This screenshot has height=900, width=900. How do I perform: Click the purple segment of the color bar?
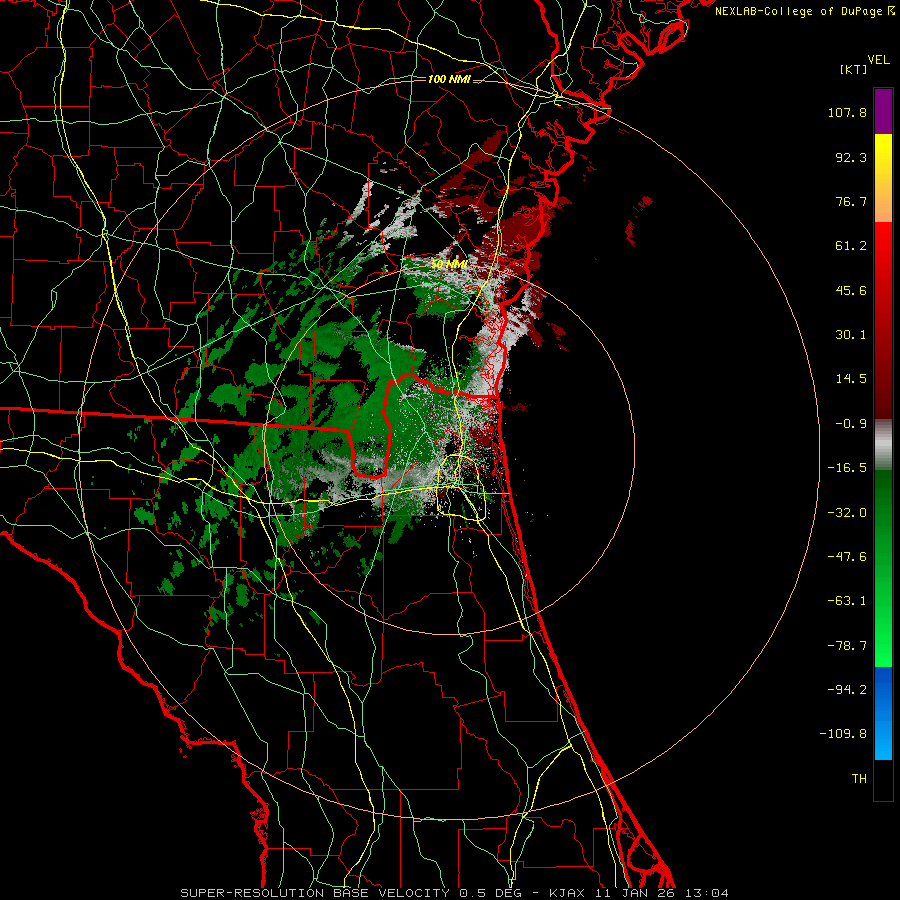click(x=883, y=111)
